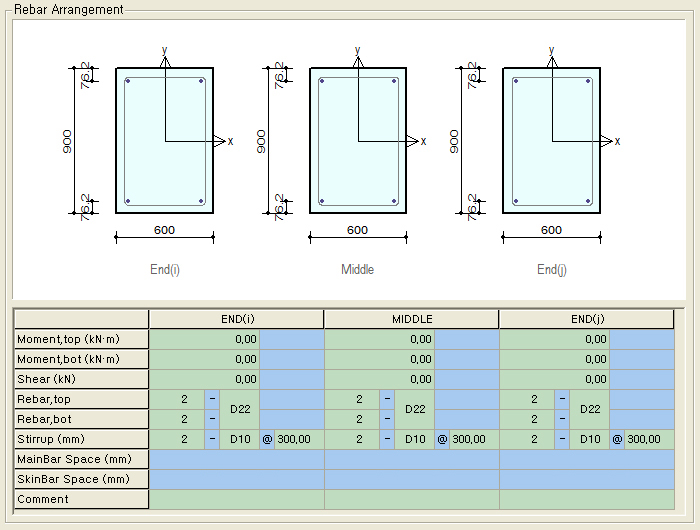This screenshot has height=530, width=700.
Task: Open D10 stirrup size cell in END(j)
Action: pos(590,439)
